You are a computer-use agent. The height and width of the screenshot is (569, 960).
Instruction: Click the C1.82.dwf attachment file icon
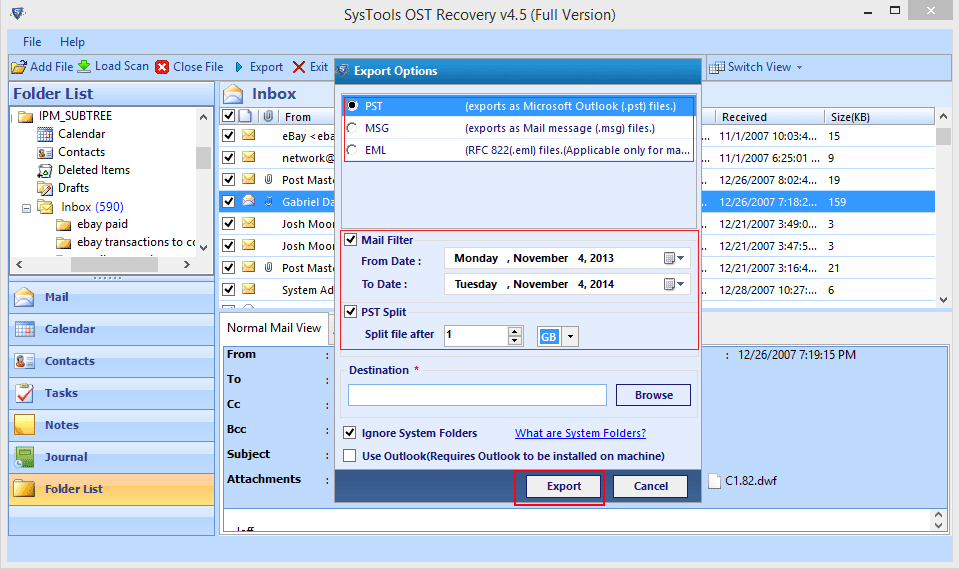coord(714,481)
